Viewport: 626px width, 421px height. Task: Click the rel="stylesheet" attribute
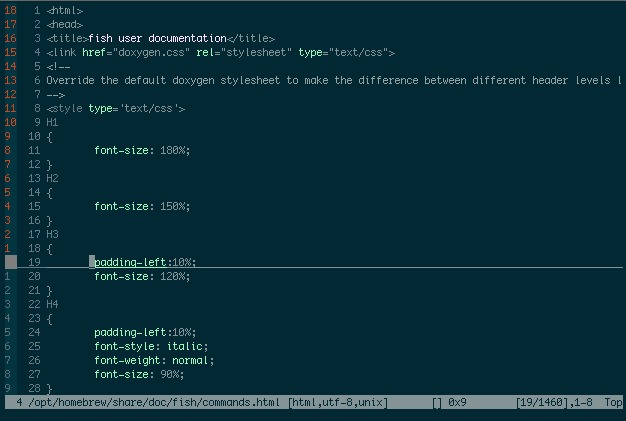[244, 53]
